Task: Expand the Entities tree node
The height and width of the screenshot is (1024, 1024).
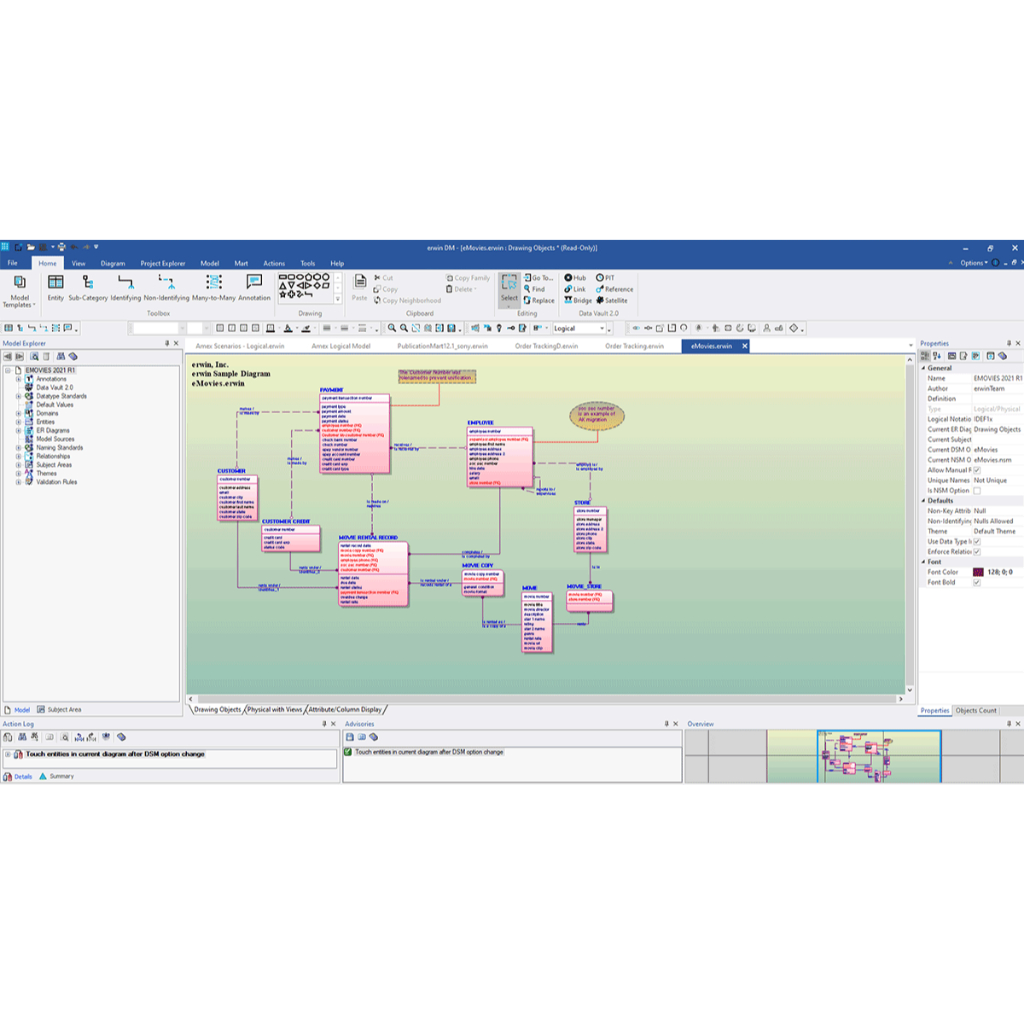Action: tap(18, 422)
